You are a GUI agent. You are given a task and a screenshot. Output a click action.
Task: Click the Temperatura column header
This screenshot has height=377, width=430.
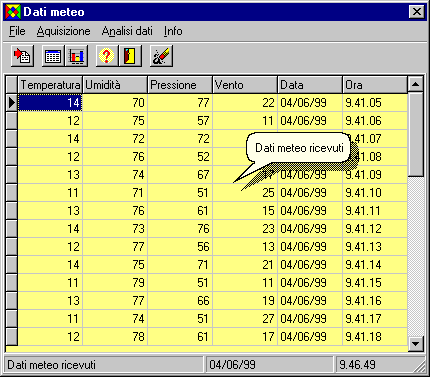50,85
